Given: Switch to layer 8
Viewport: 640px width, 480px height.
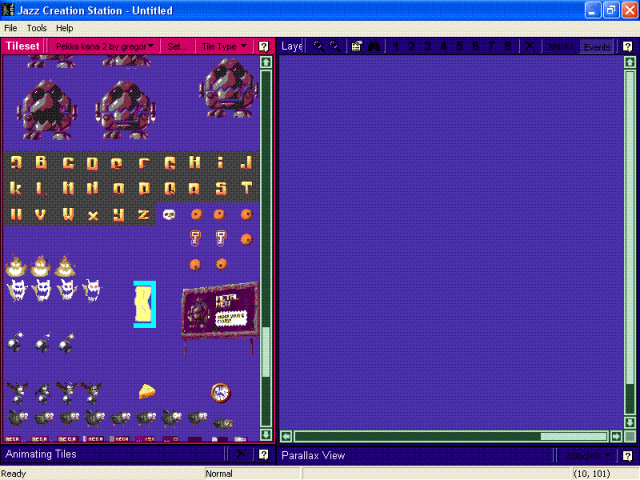Looking at the screenshot, I should click(507, 47).
